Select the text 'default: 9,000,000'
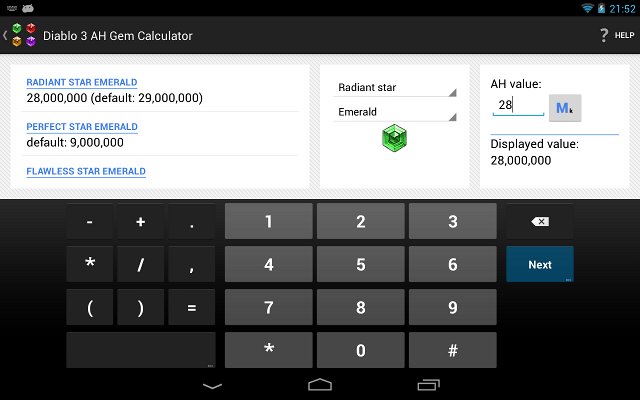 click(x=75, y=142)
